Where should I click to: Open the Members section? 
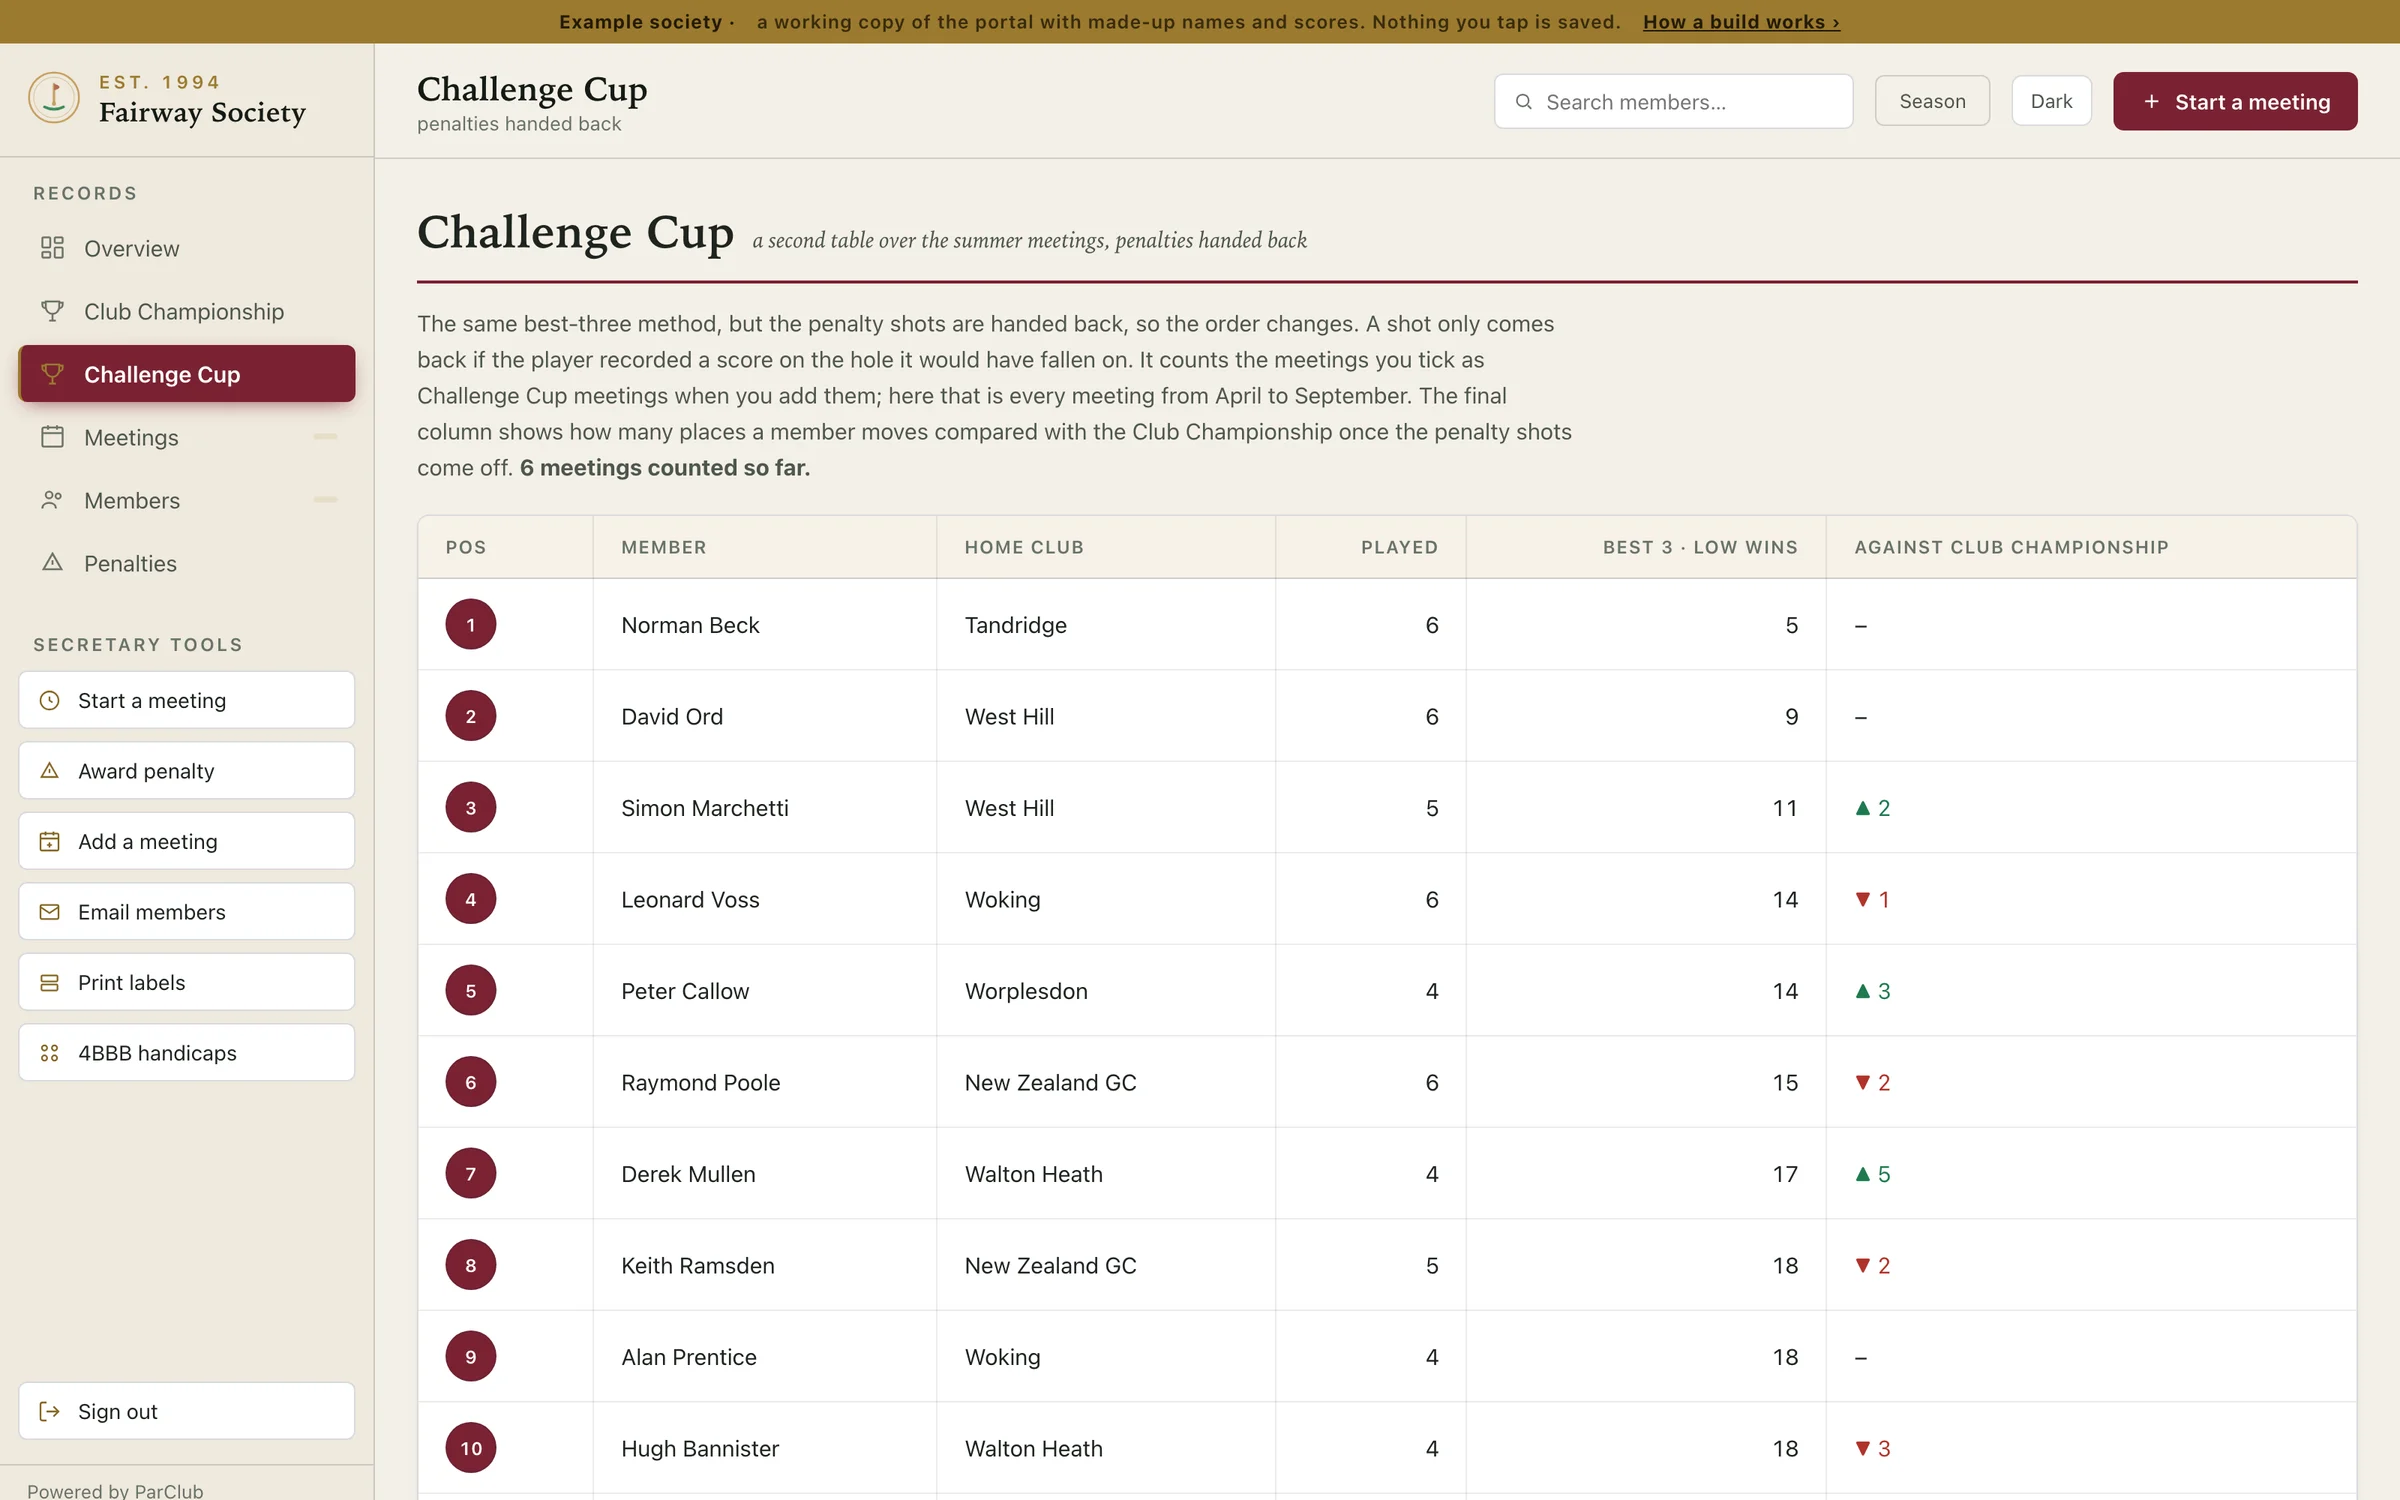187,500
